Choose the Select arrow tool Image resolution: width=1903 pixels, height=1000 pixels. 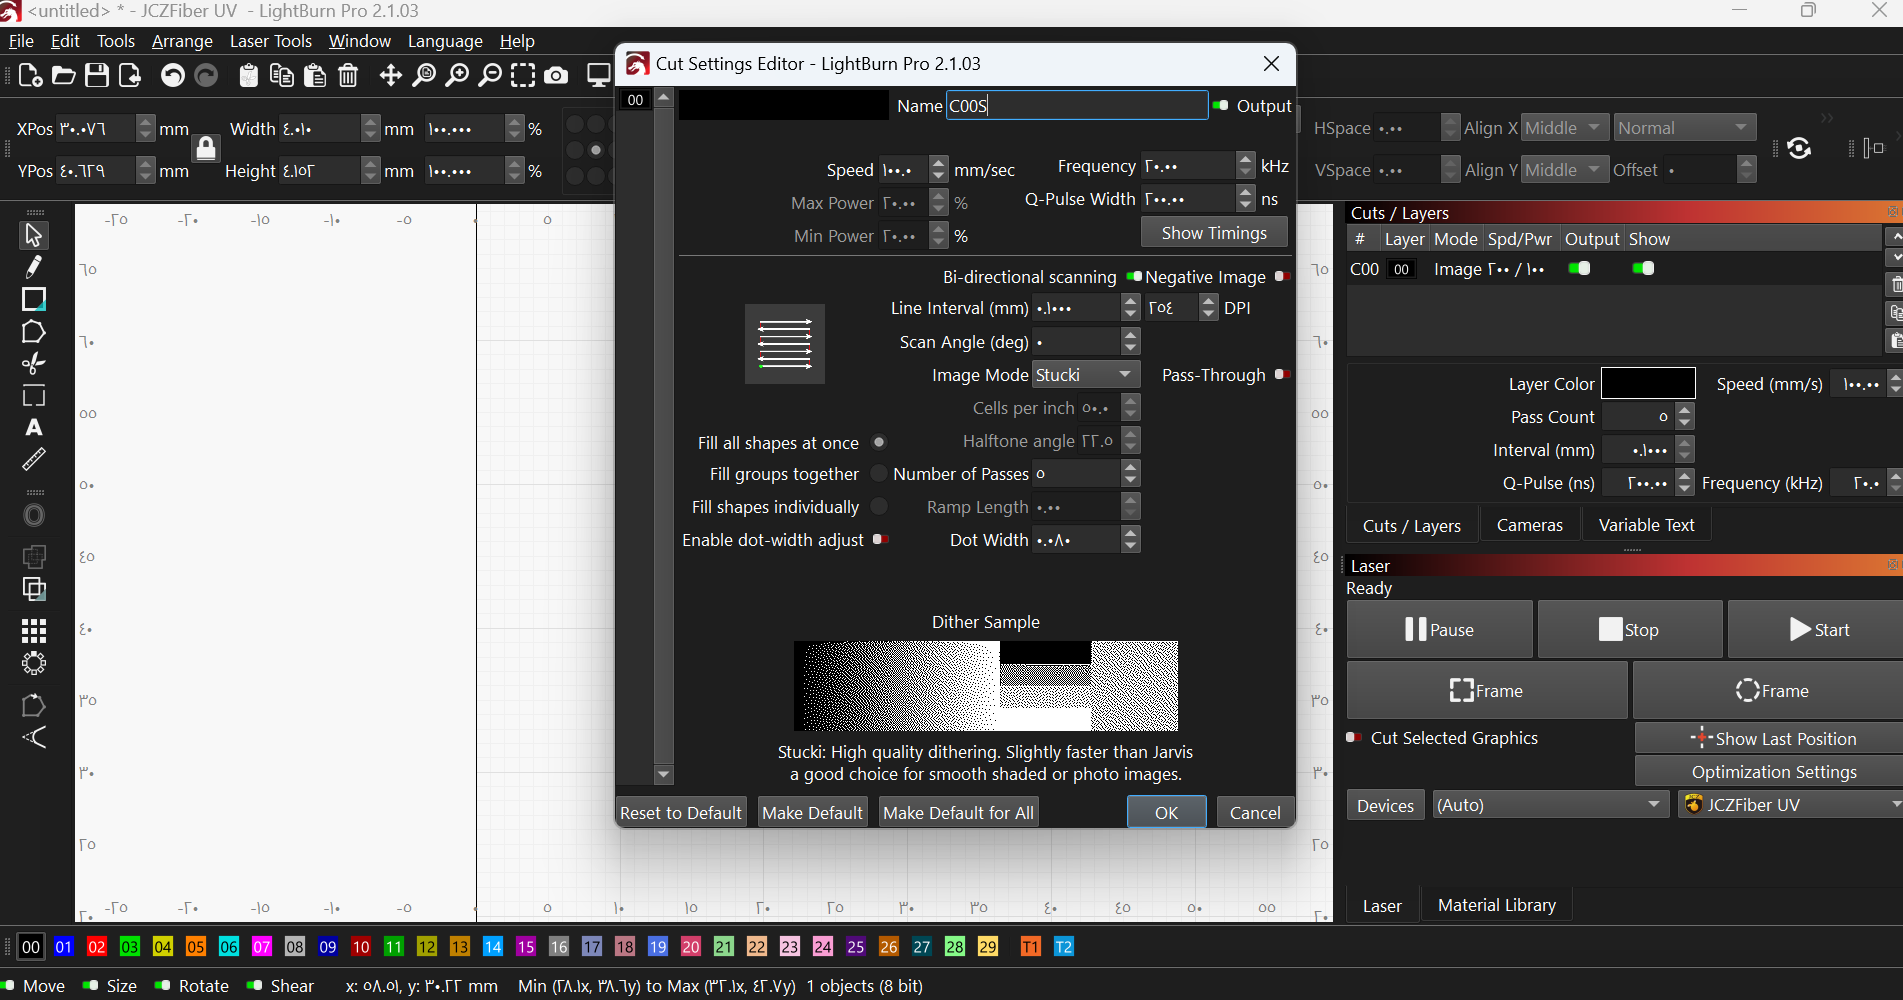(34, 235)
